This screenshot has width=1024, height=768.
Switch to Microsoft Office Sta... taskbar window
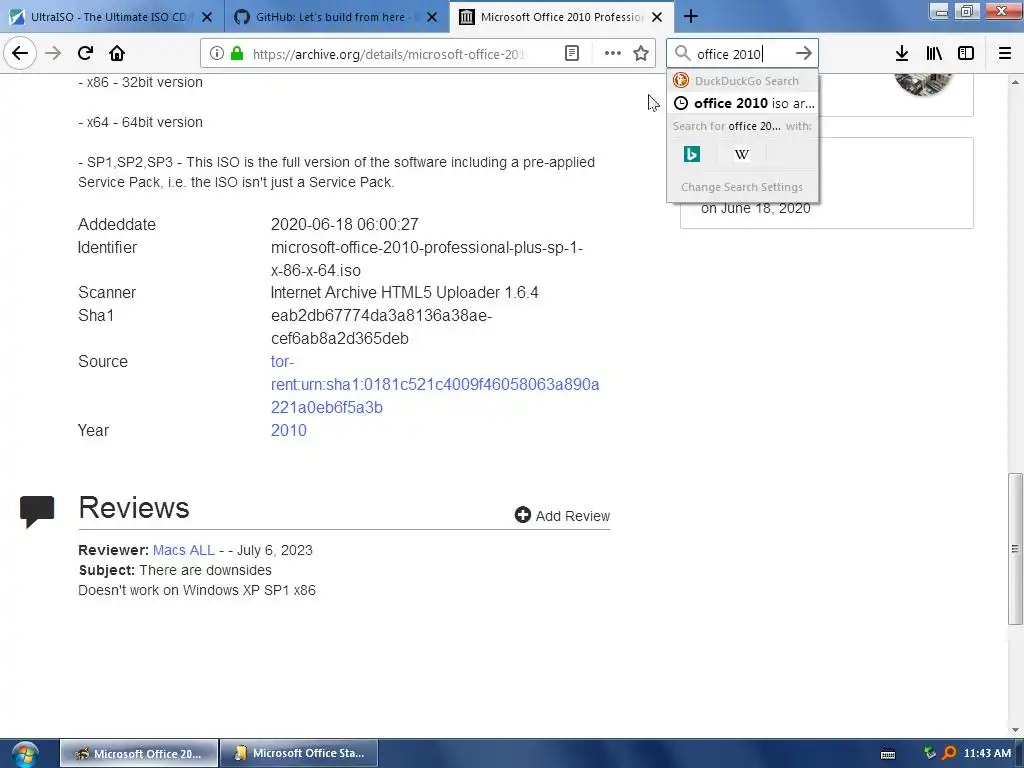[299, 754]
